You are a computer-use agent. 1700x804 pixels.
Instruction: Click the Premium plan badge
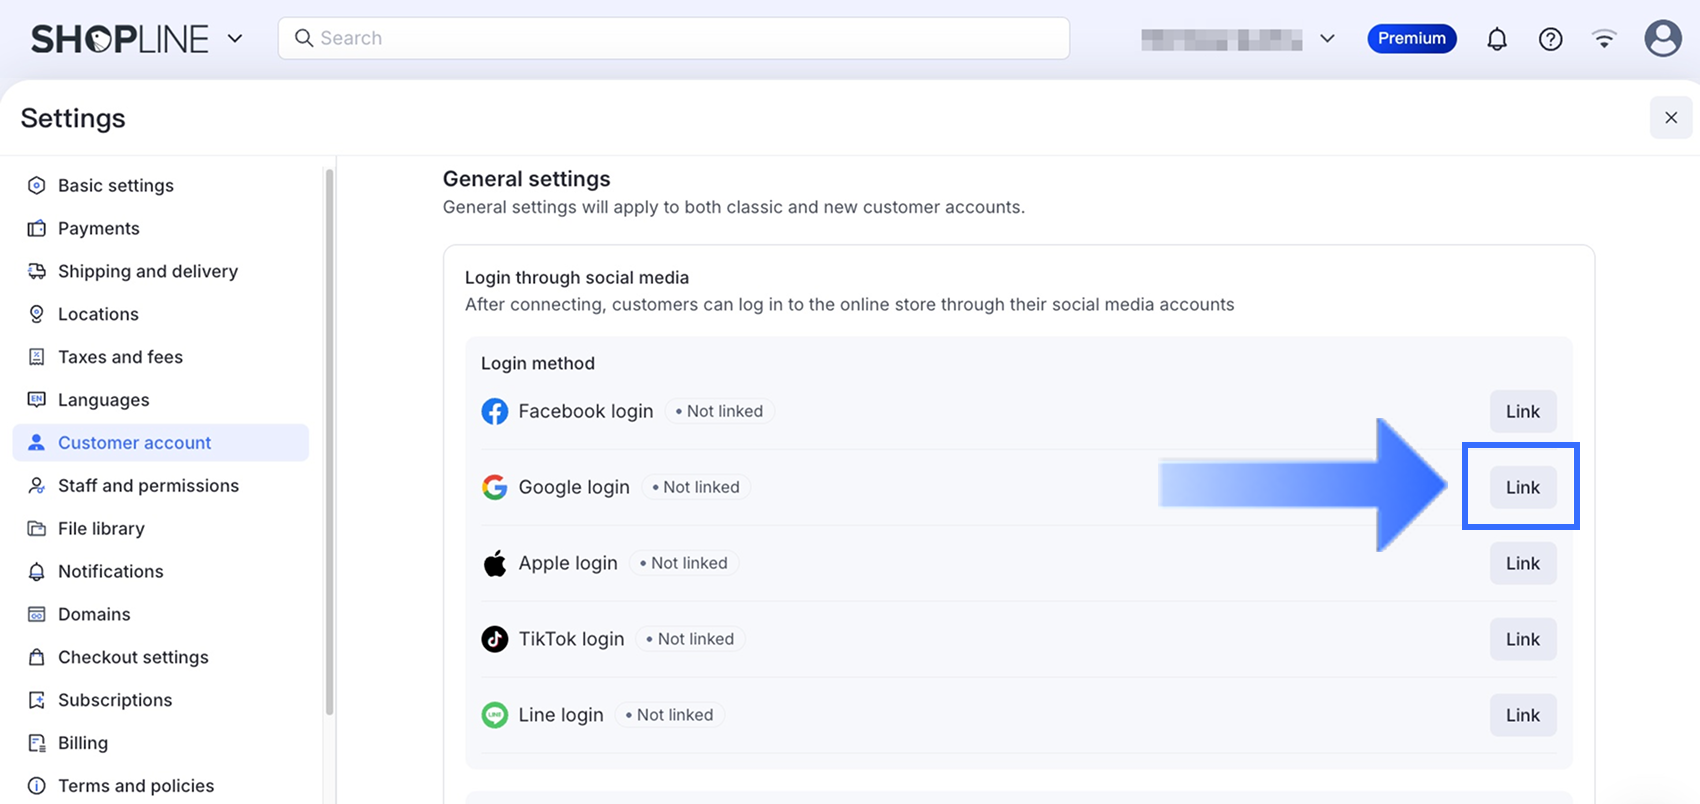[1411, 39]
